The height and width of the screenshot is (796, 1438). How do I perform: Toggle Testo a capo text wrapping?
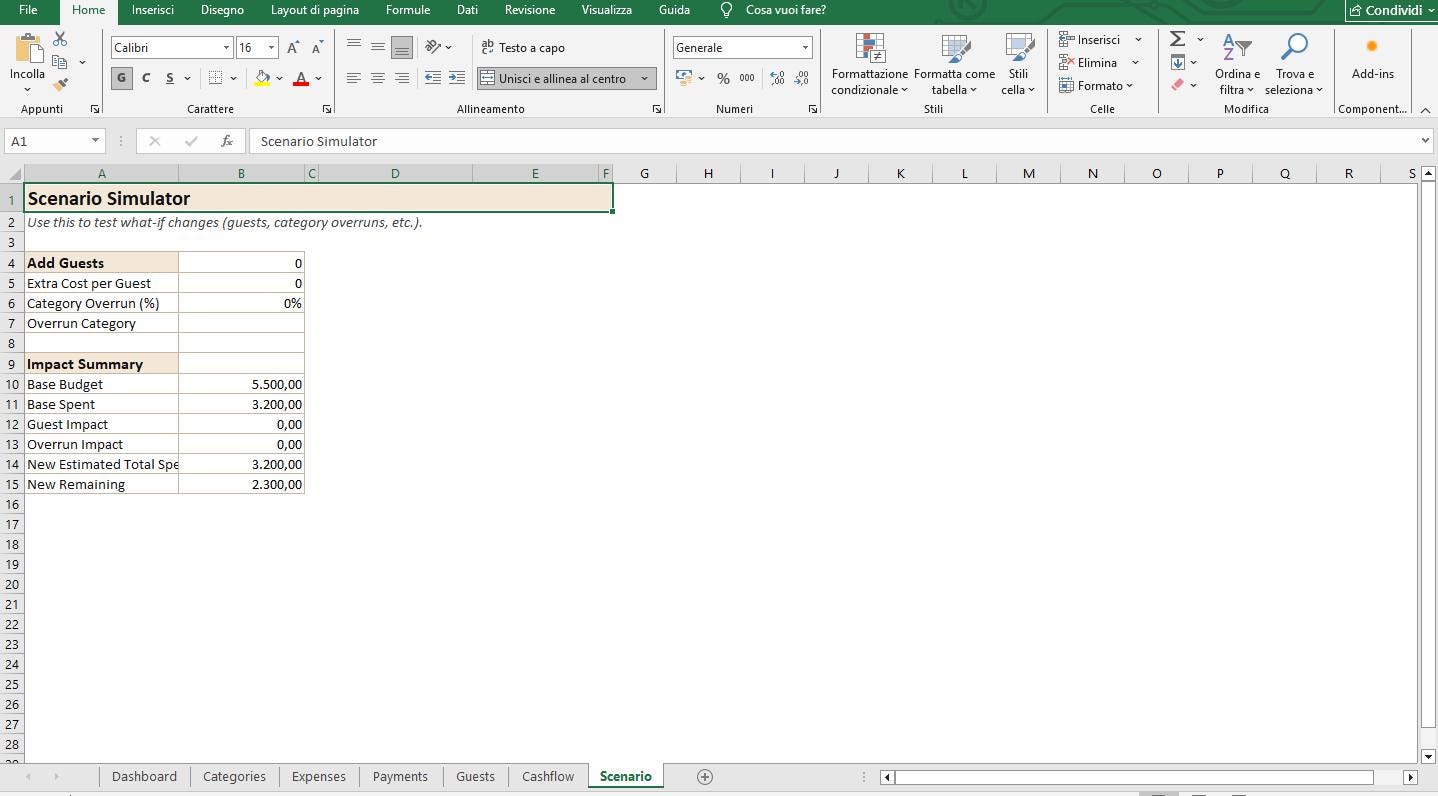(523, 47)
